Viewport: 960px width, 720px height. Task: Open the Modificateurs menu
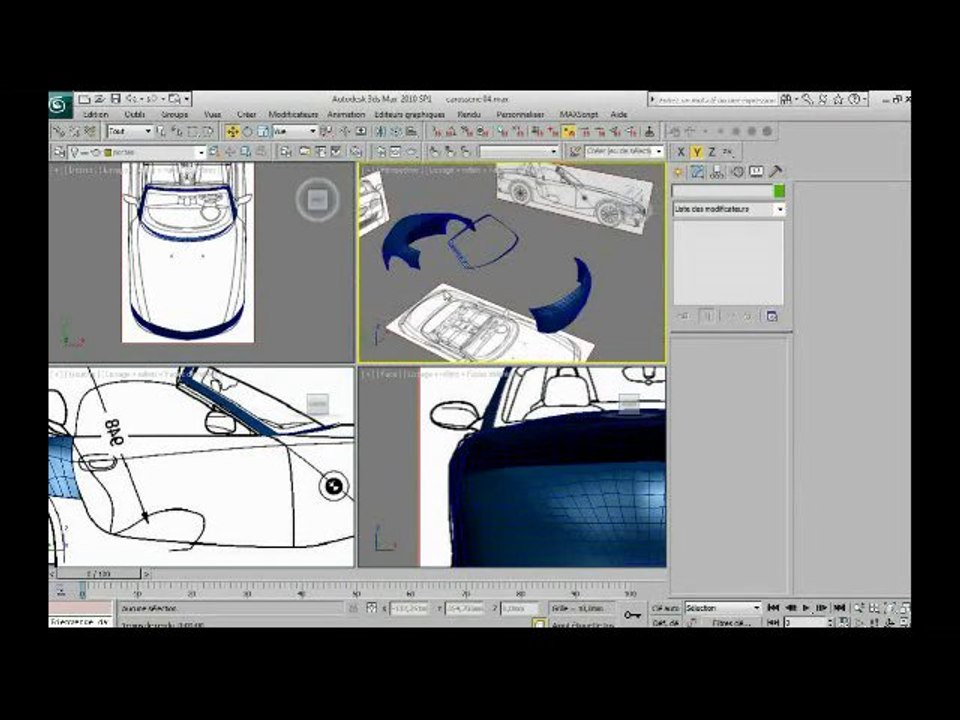pyautogui.click(x=293, y=114)
